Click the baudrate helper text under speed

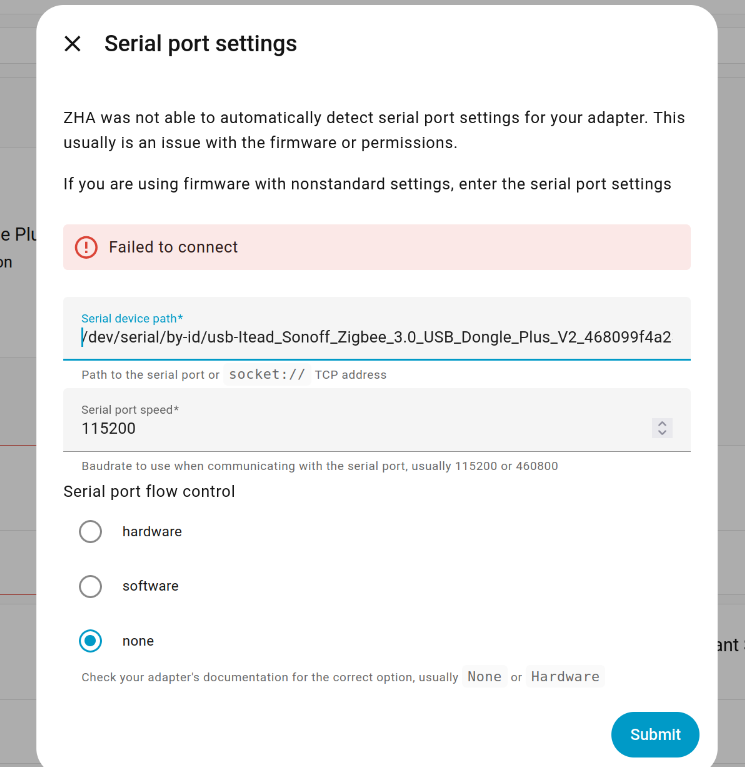[319, 466]
